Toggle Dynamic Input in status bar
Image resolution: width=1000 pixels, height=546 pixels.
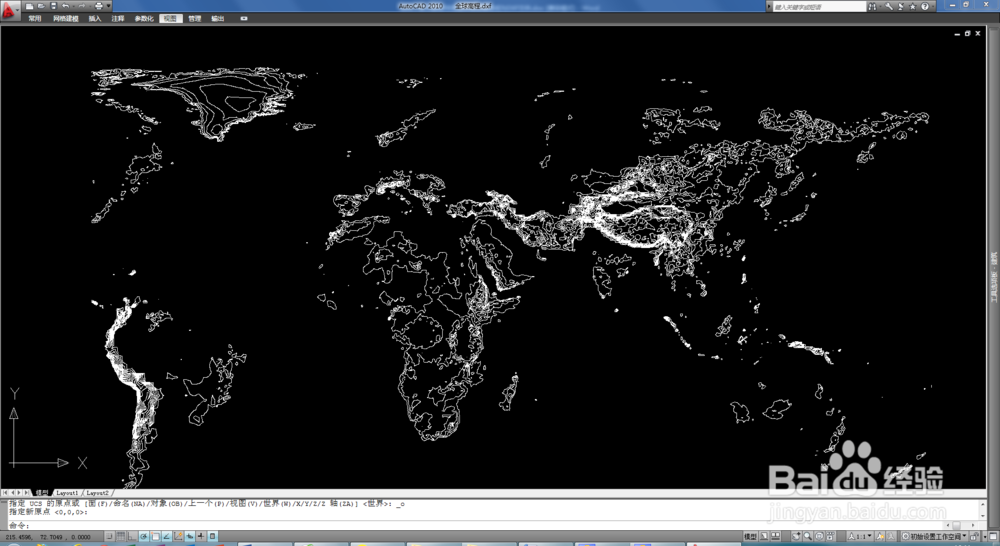coord(189,537)
